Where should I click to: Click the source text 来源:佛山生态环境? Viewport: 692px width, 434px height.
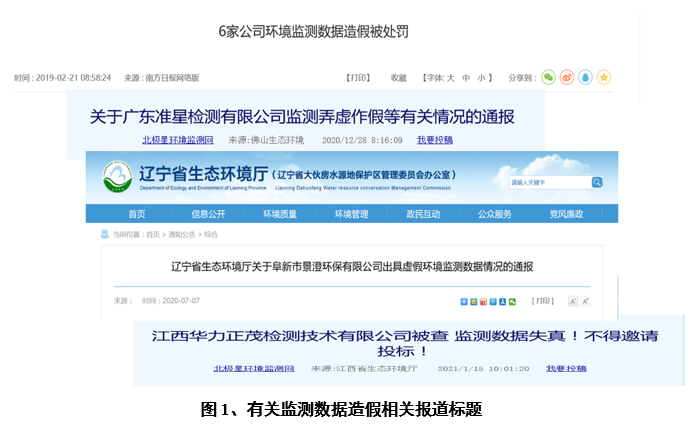(x=266, y=140)
